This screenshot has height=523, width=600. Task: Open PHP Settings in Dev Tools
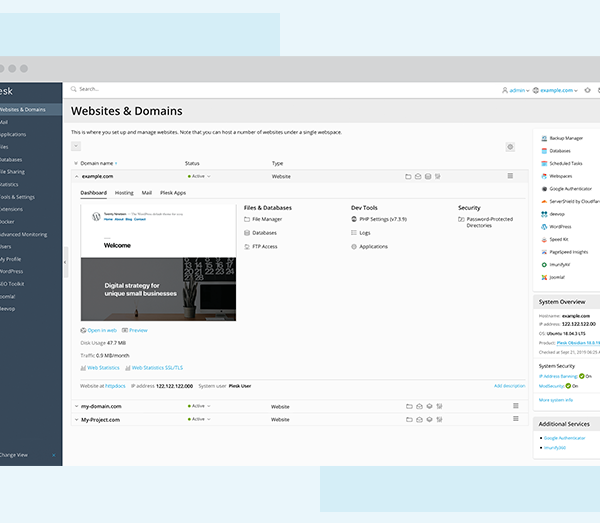382,219
